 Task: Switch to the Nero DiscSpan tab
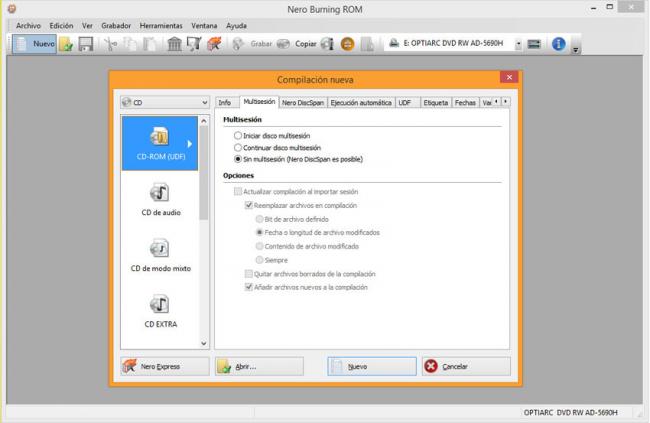303,102
